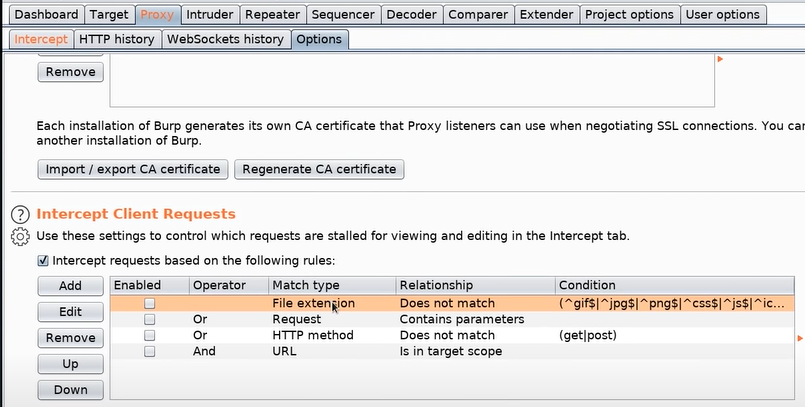Open the User options tab
Viewport: 805px width, 407px height.
[723, 14]
